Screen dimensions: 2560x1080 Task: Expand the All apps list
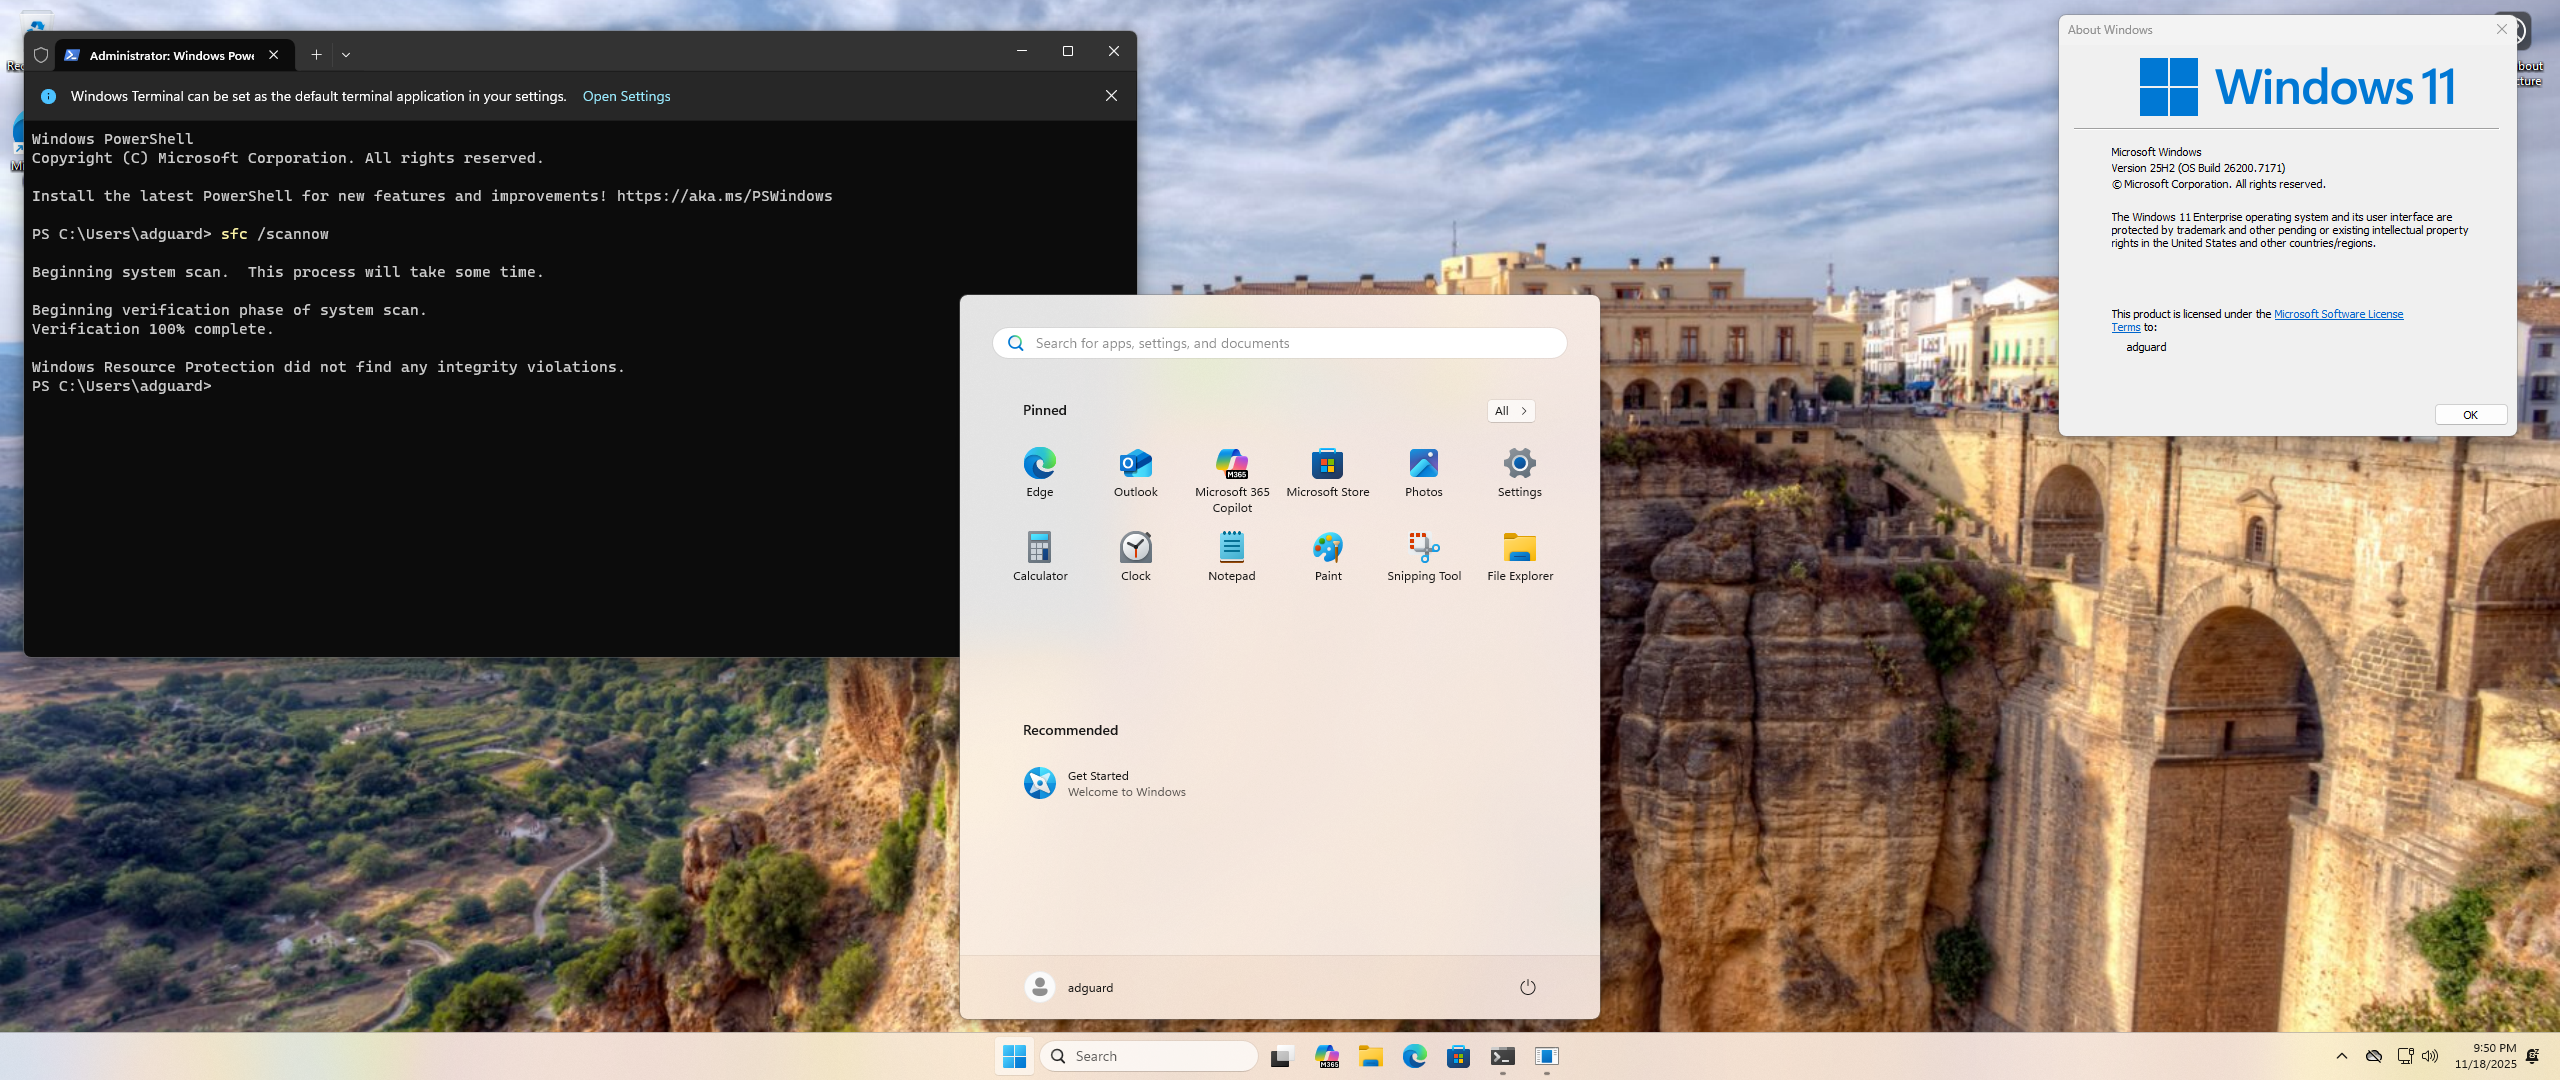pyautogui.click(x=1510, y=411)
